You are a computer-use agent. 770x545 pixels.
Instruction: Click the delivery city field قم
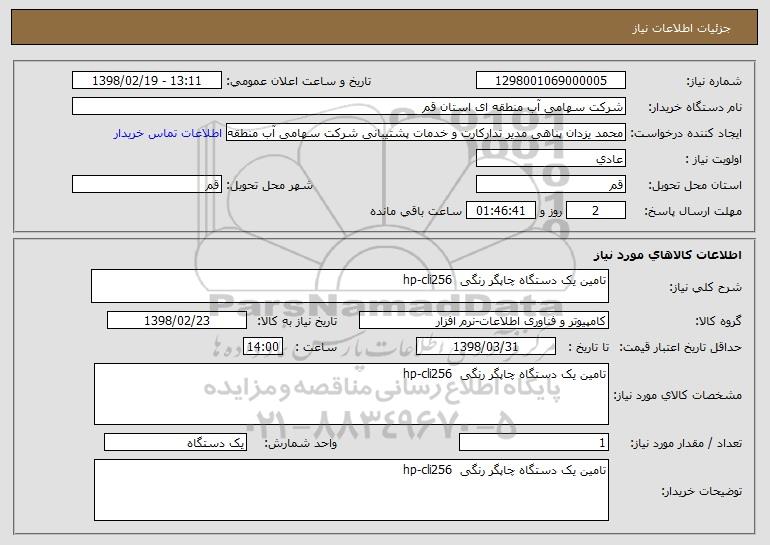click(x=147, y=184)
